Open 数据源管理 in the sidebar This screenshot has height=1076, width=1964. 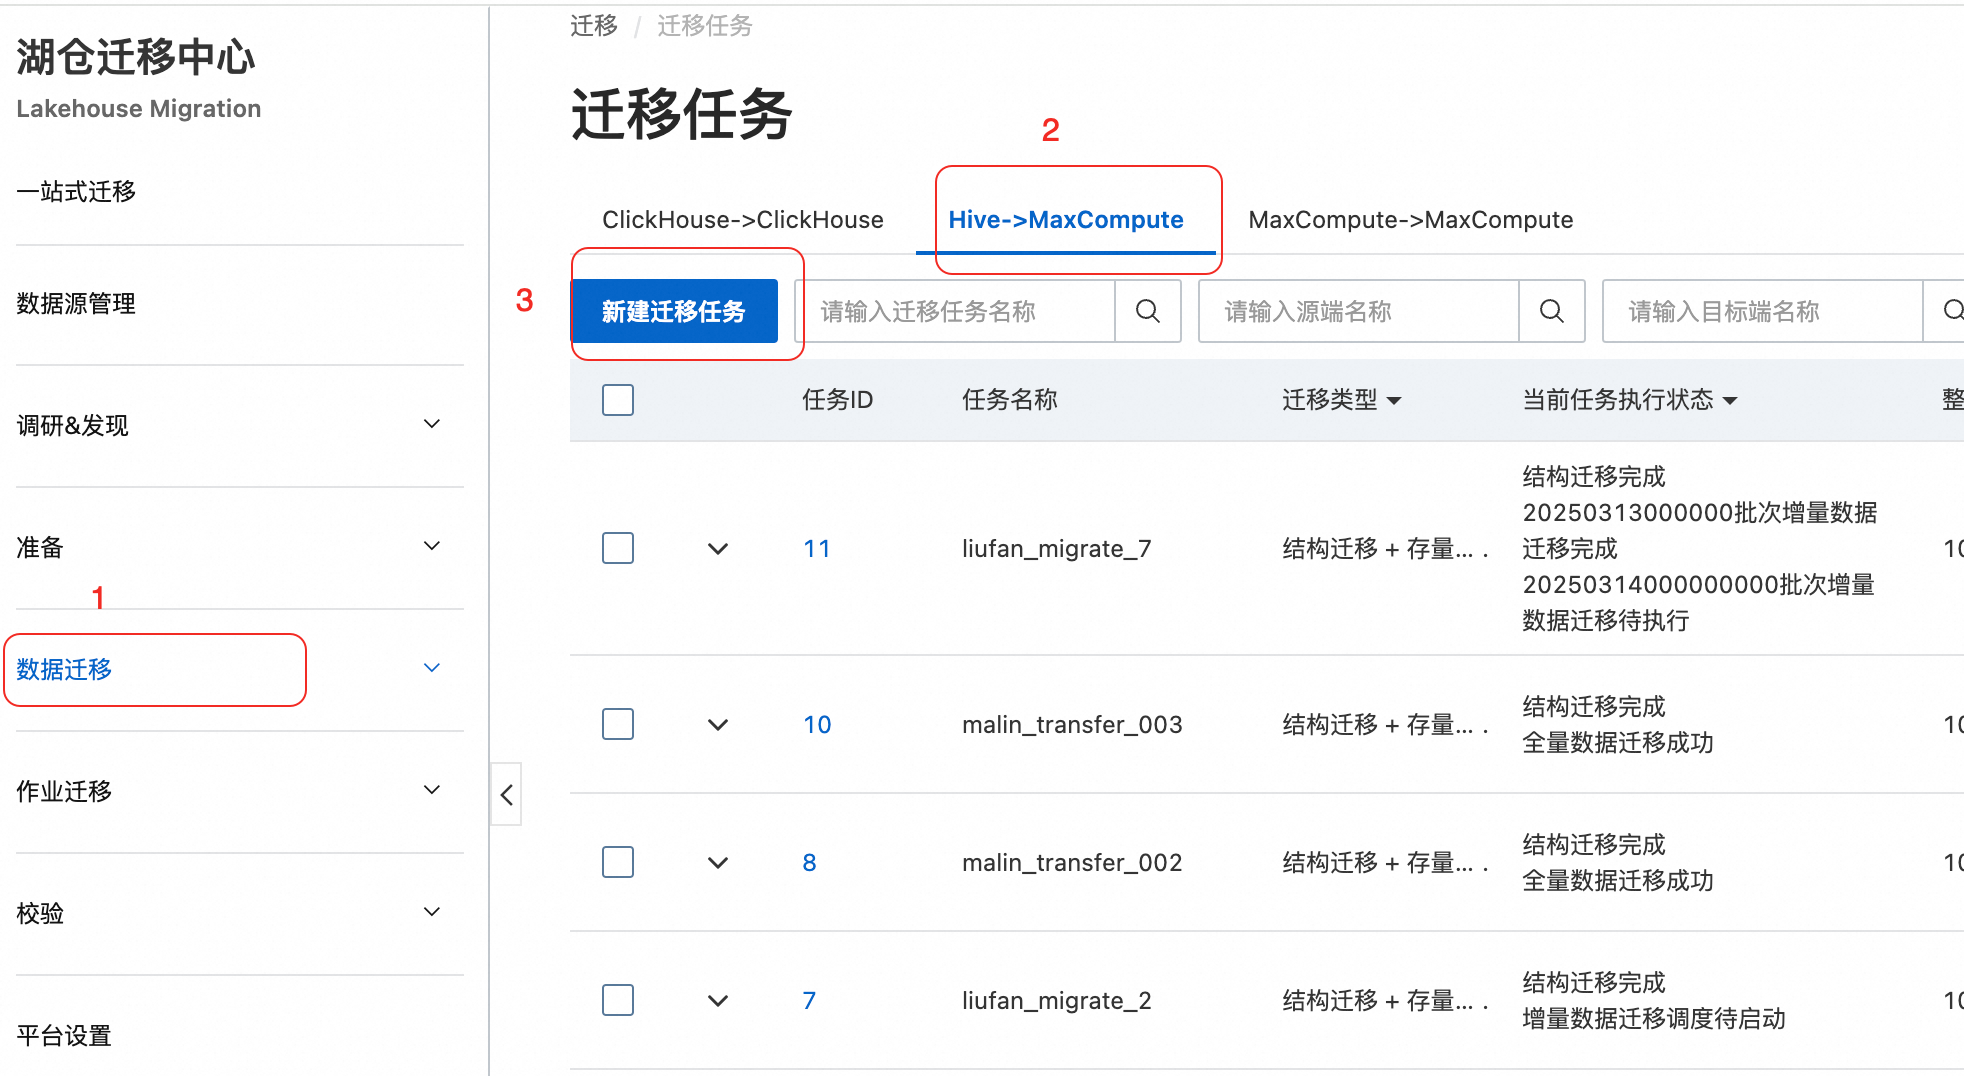[x=76, y=303]
